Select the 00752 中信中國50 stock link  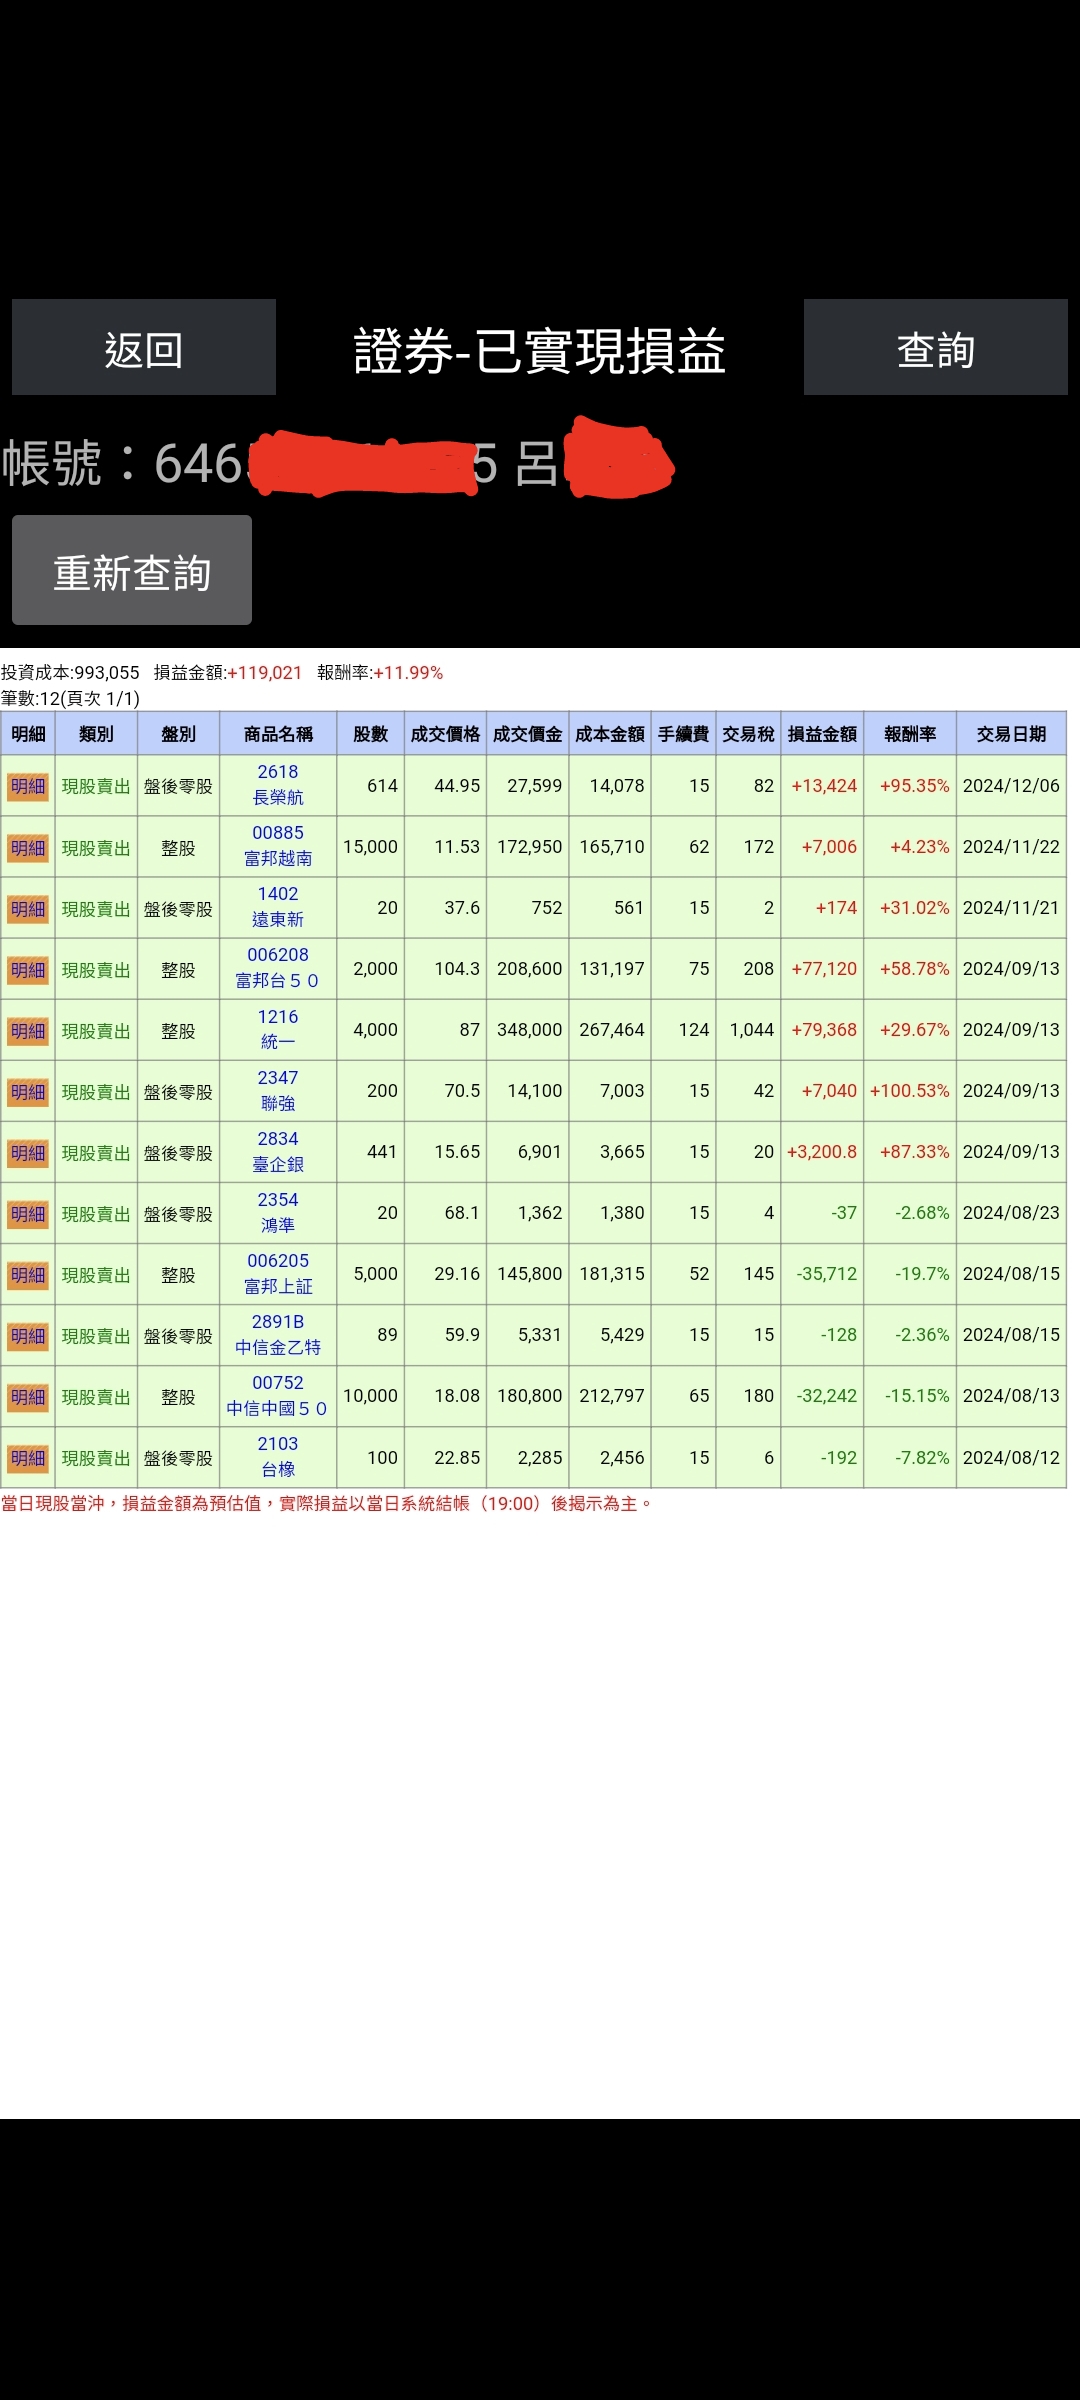coord(278,1395)
